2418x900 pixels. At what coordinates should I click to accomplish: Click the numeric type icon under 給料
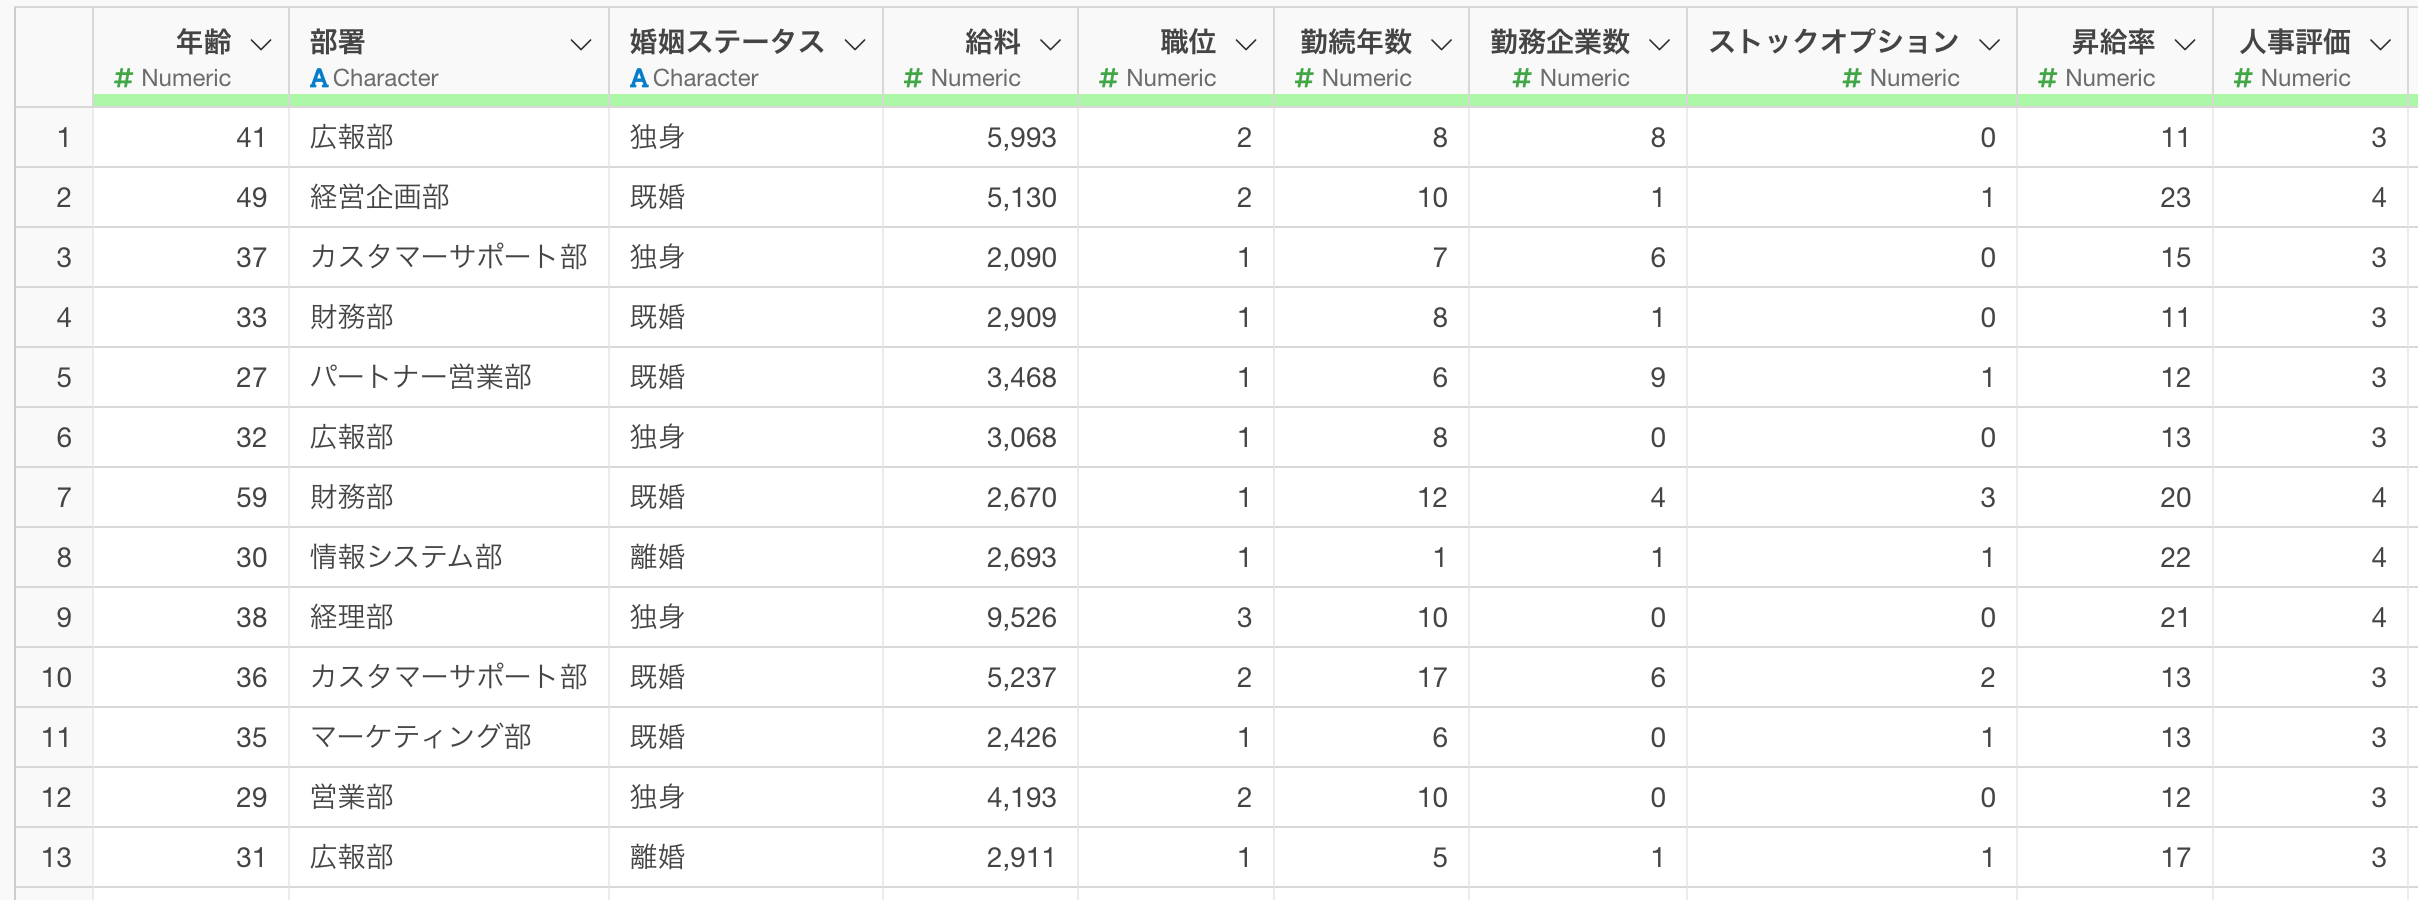912,78
